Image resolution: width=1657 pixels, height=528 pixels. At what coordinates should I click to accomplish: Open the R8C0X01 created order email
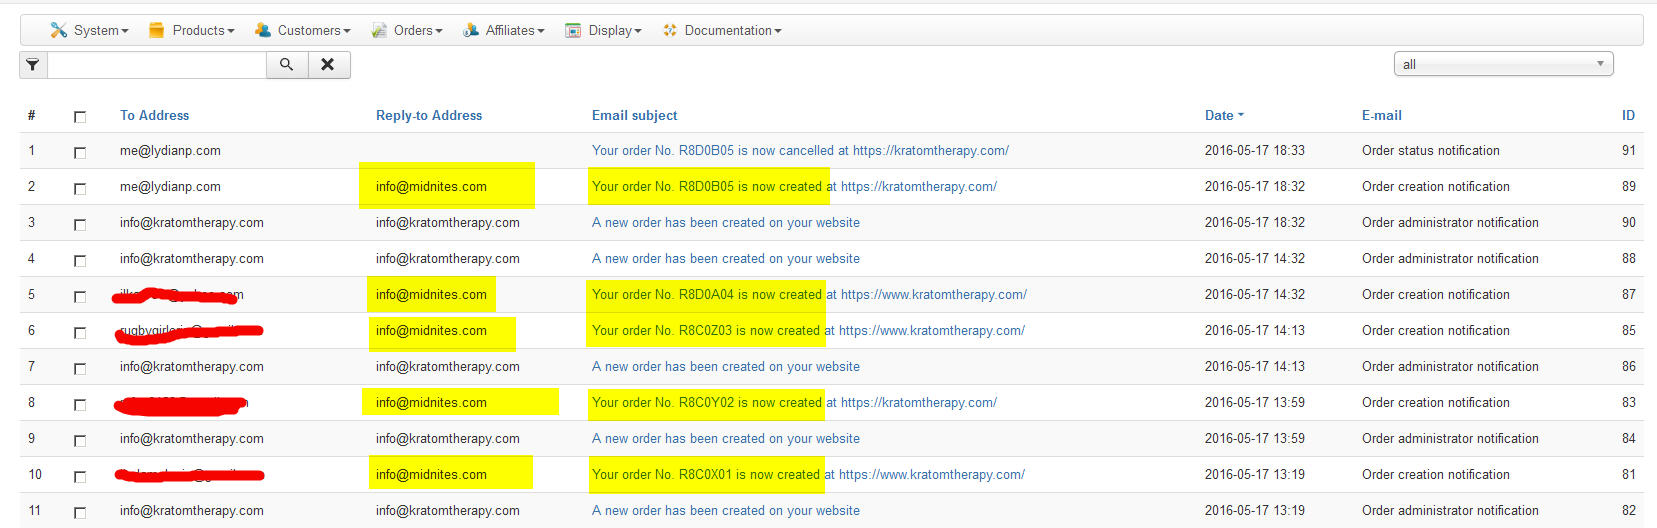[808, 474]
